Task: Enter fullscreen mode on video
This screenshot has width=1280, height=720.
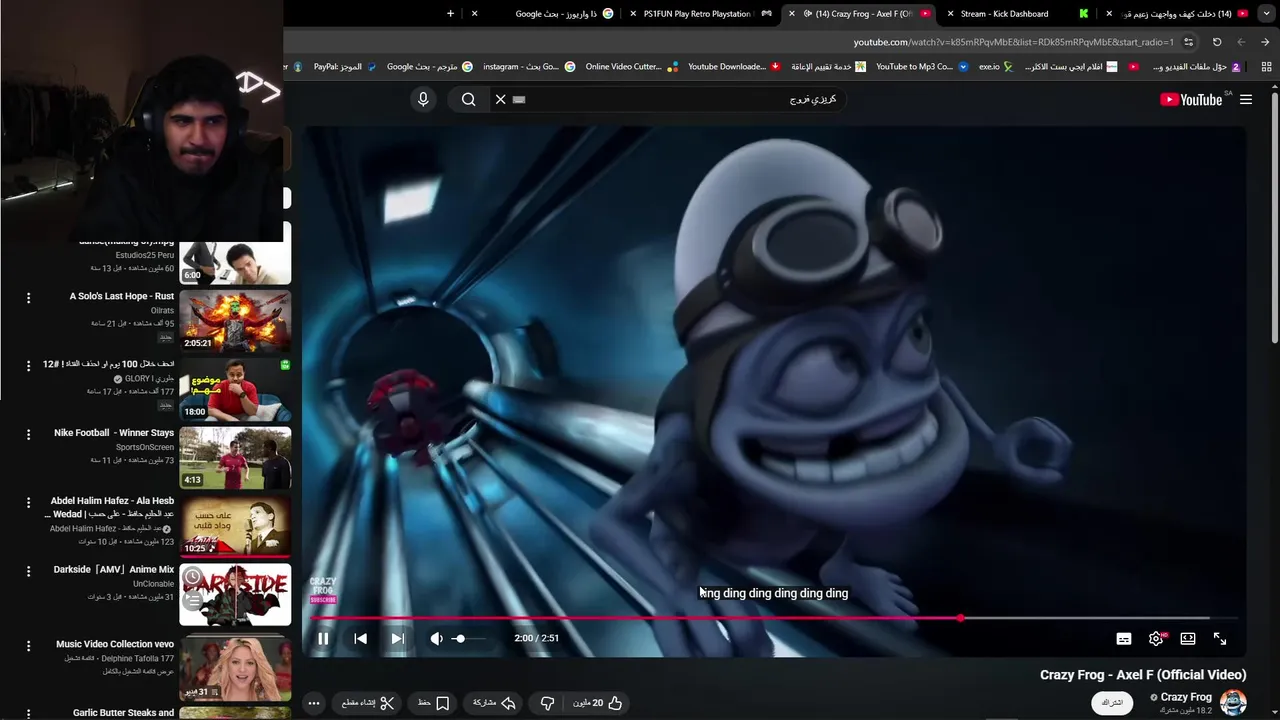Action: tap(1220, 638)
